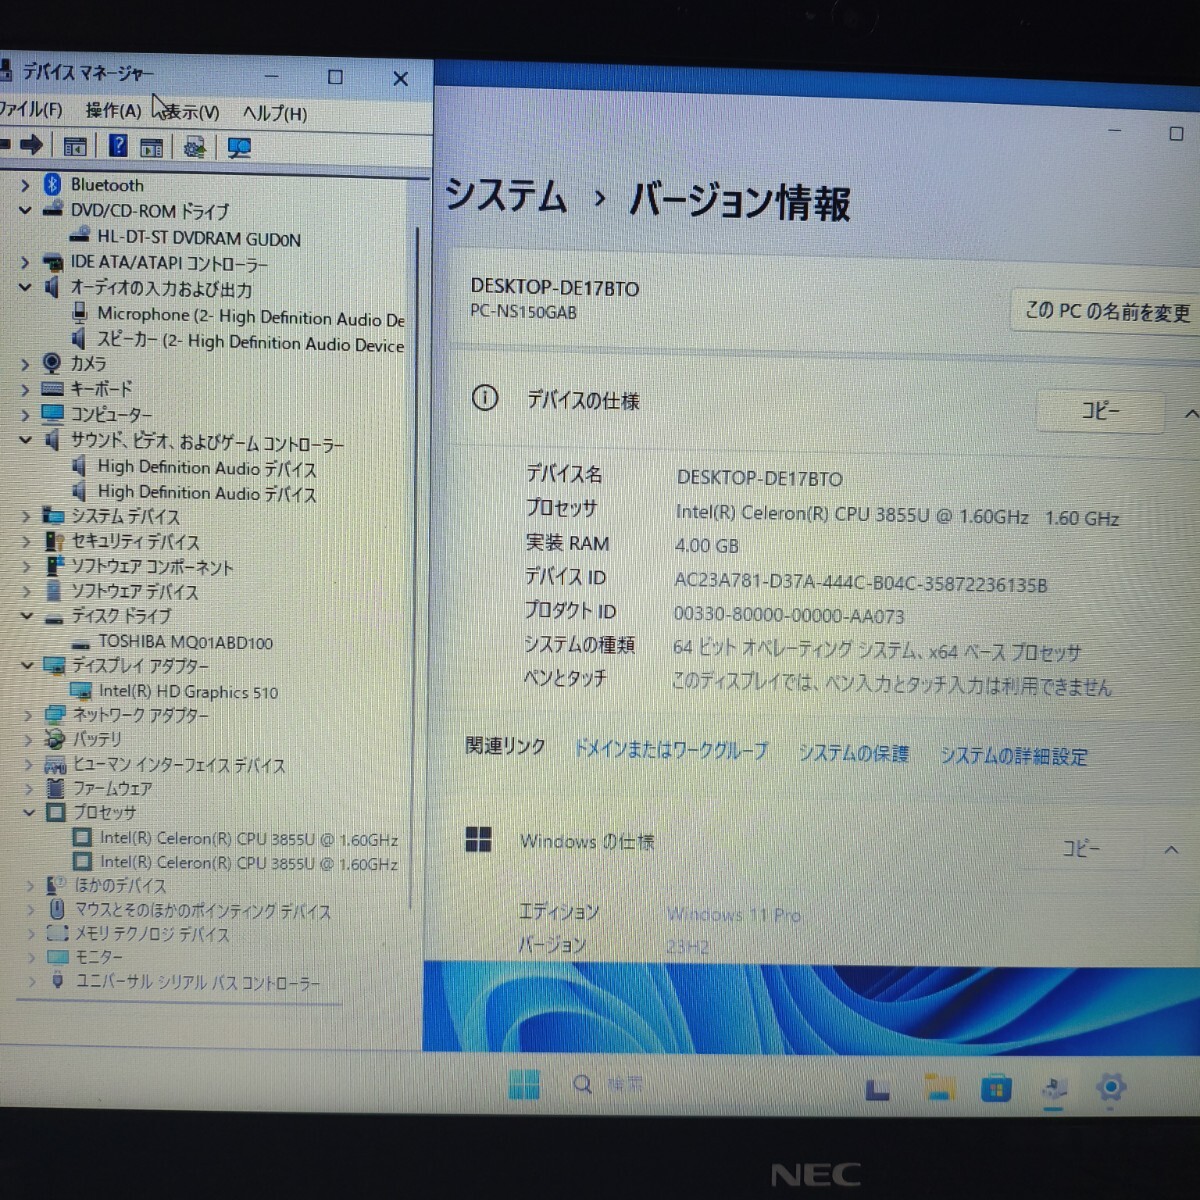
Task: Click コピー button for デバイスの仕様
Action: tap(1100, 411)
